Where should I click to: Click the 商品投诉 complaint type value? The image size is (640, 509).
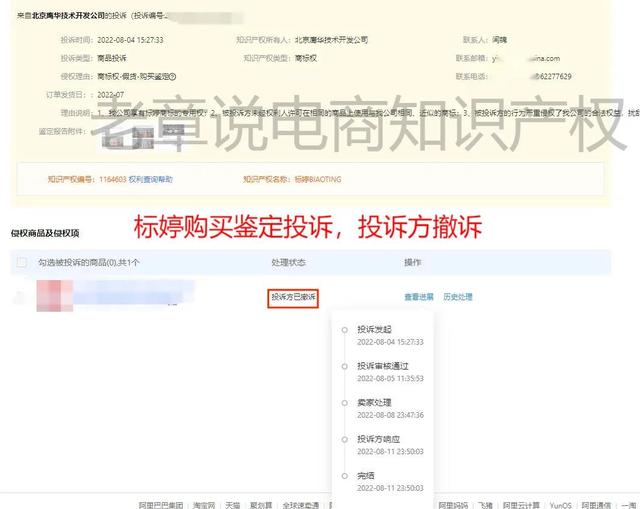point(112,58)
